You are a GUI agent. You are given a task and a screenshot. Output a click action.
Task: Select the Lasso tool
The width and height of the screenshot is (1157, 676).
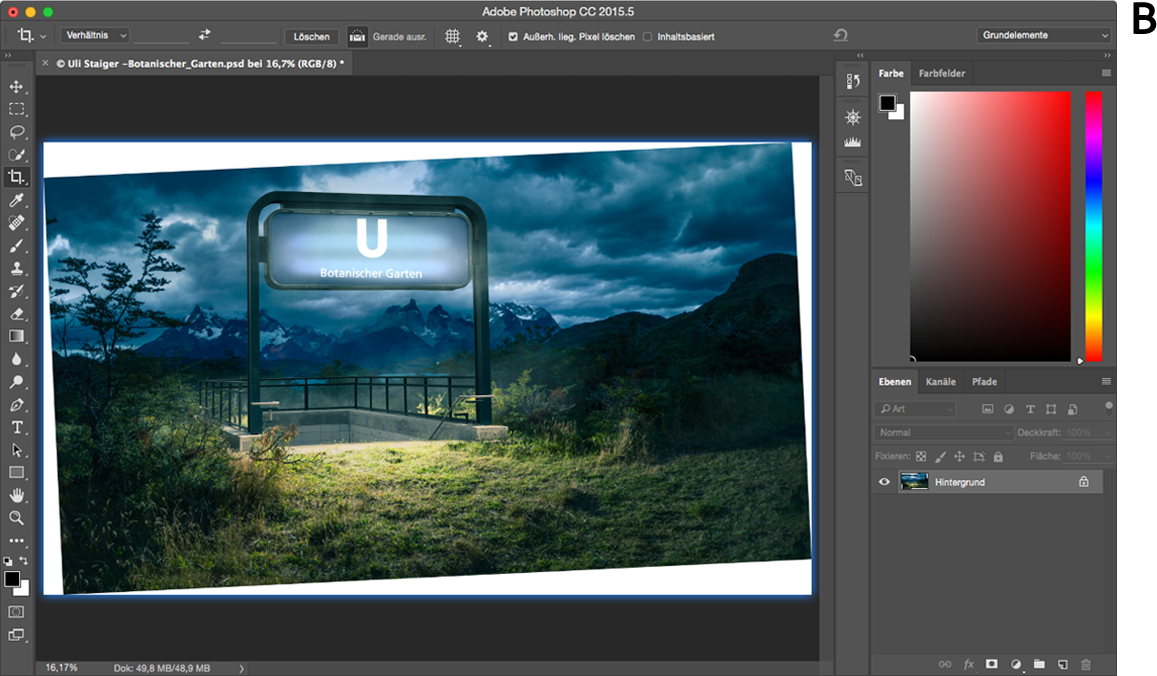[x=16, y=132]
